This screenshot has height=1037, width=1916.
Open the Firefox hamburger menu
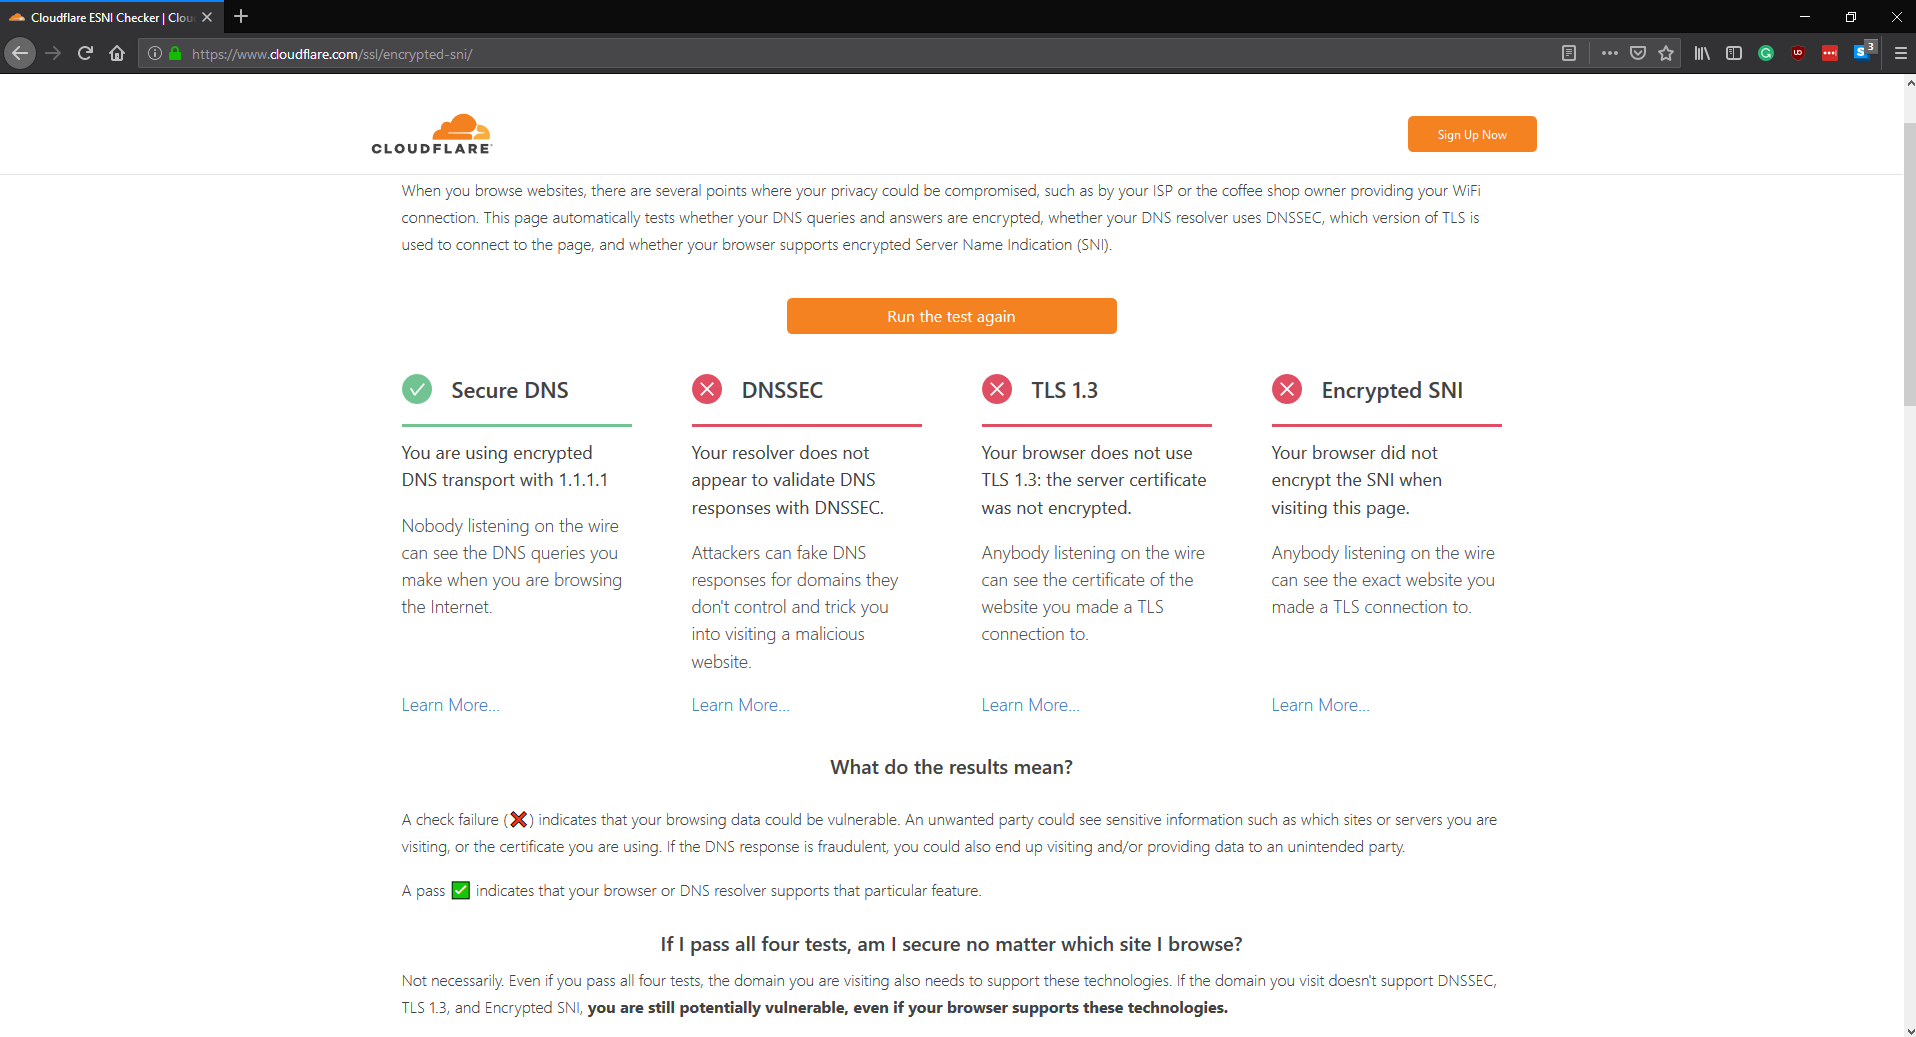coord(1900,54)
